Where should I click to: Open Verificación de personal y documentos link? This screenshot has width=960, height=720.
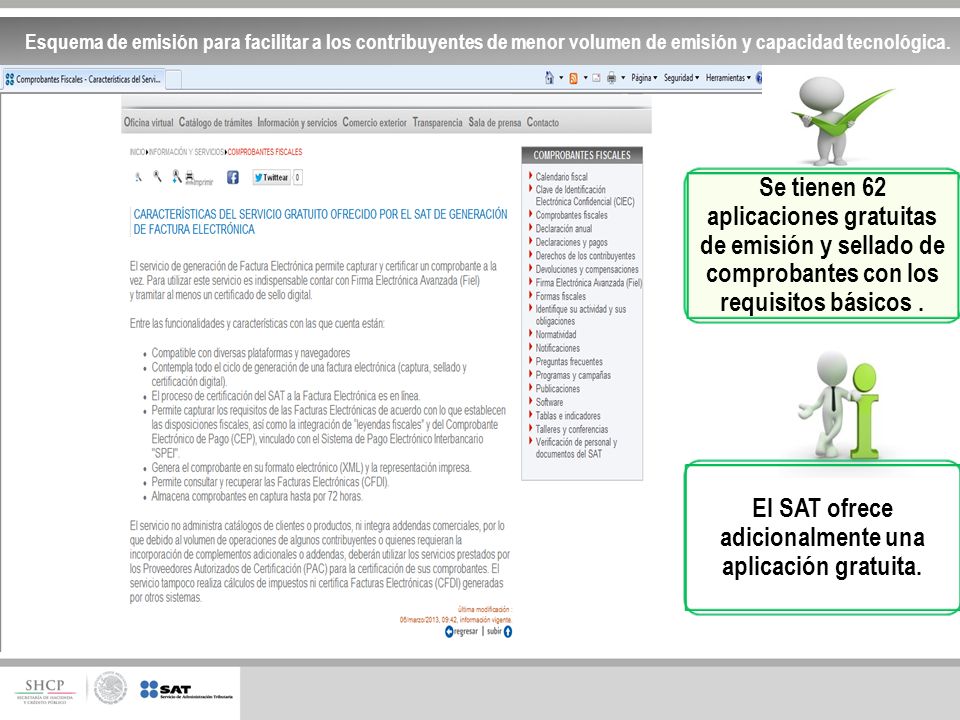coord(576,448)
